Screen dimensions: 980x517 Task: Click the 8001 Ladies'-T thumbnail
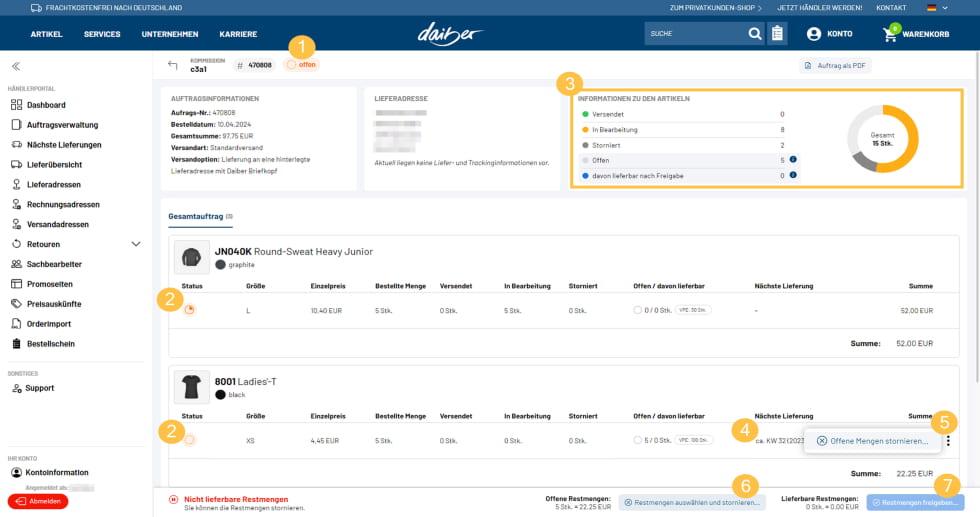pyautogui.click(x=191, y=387)
